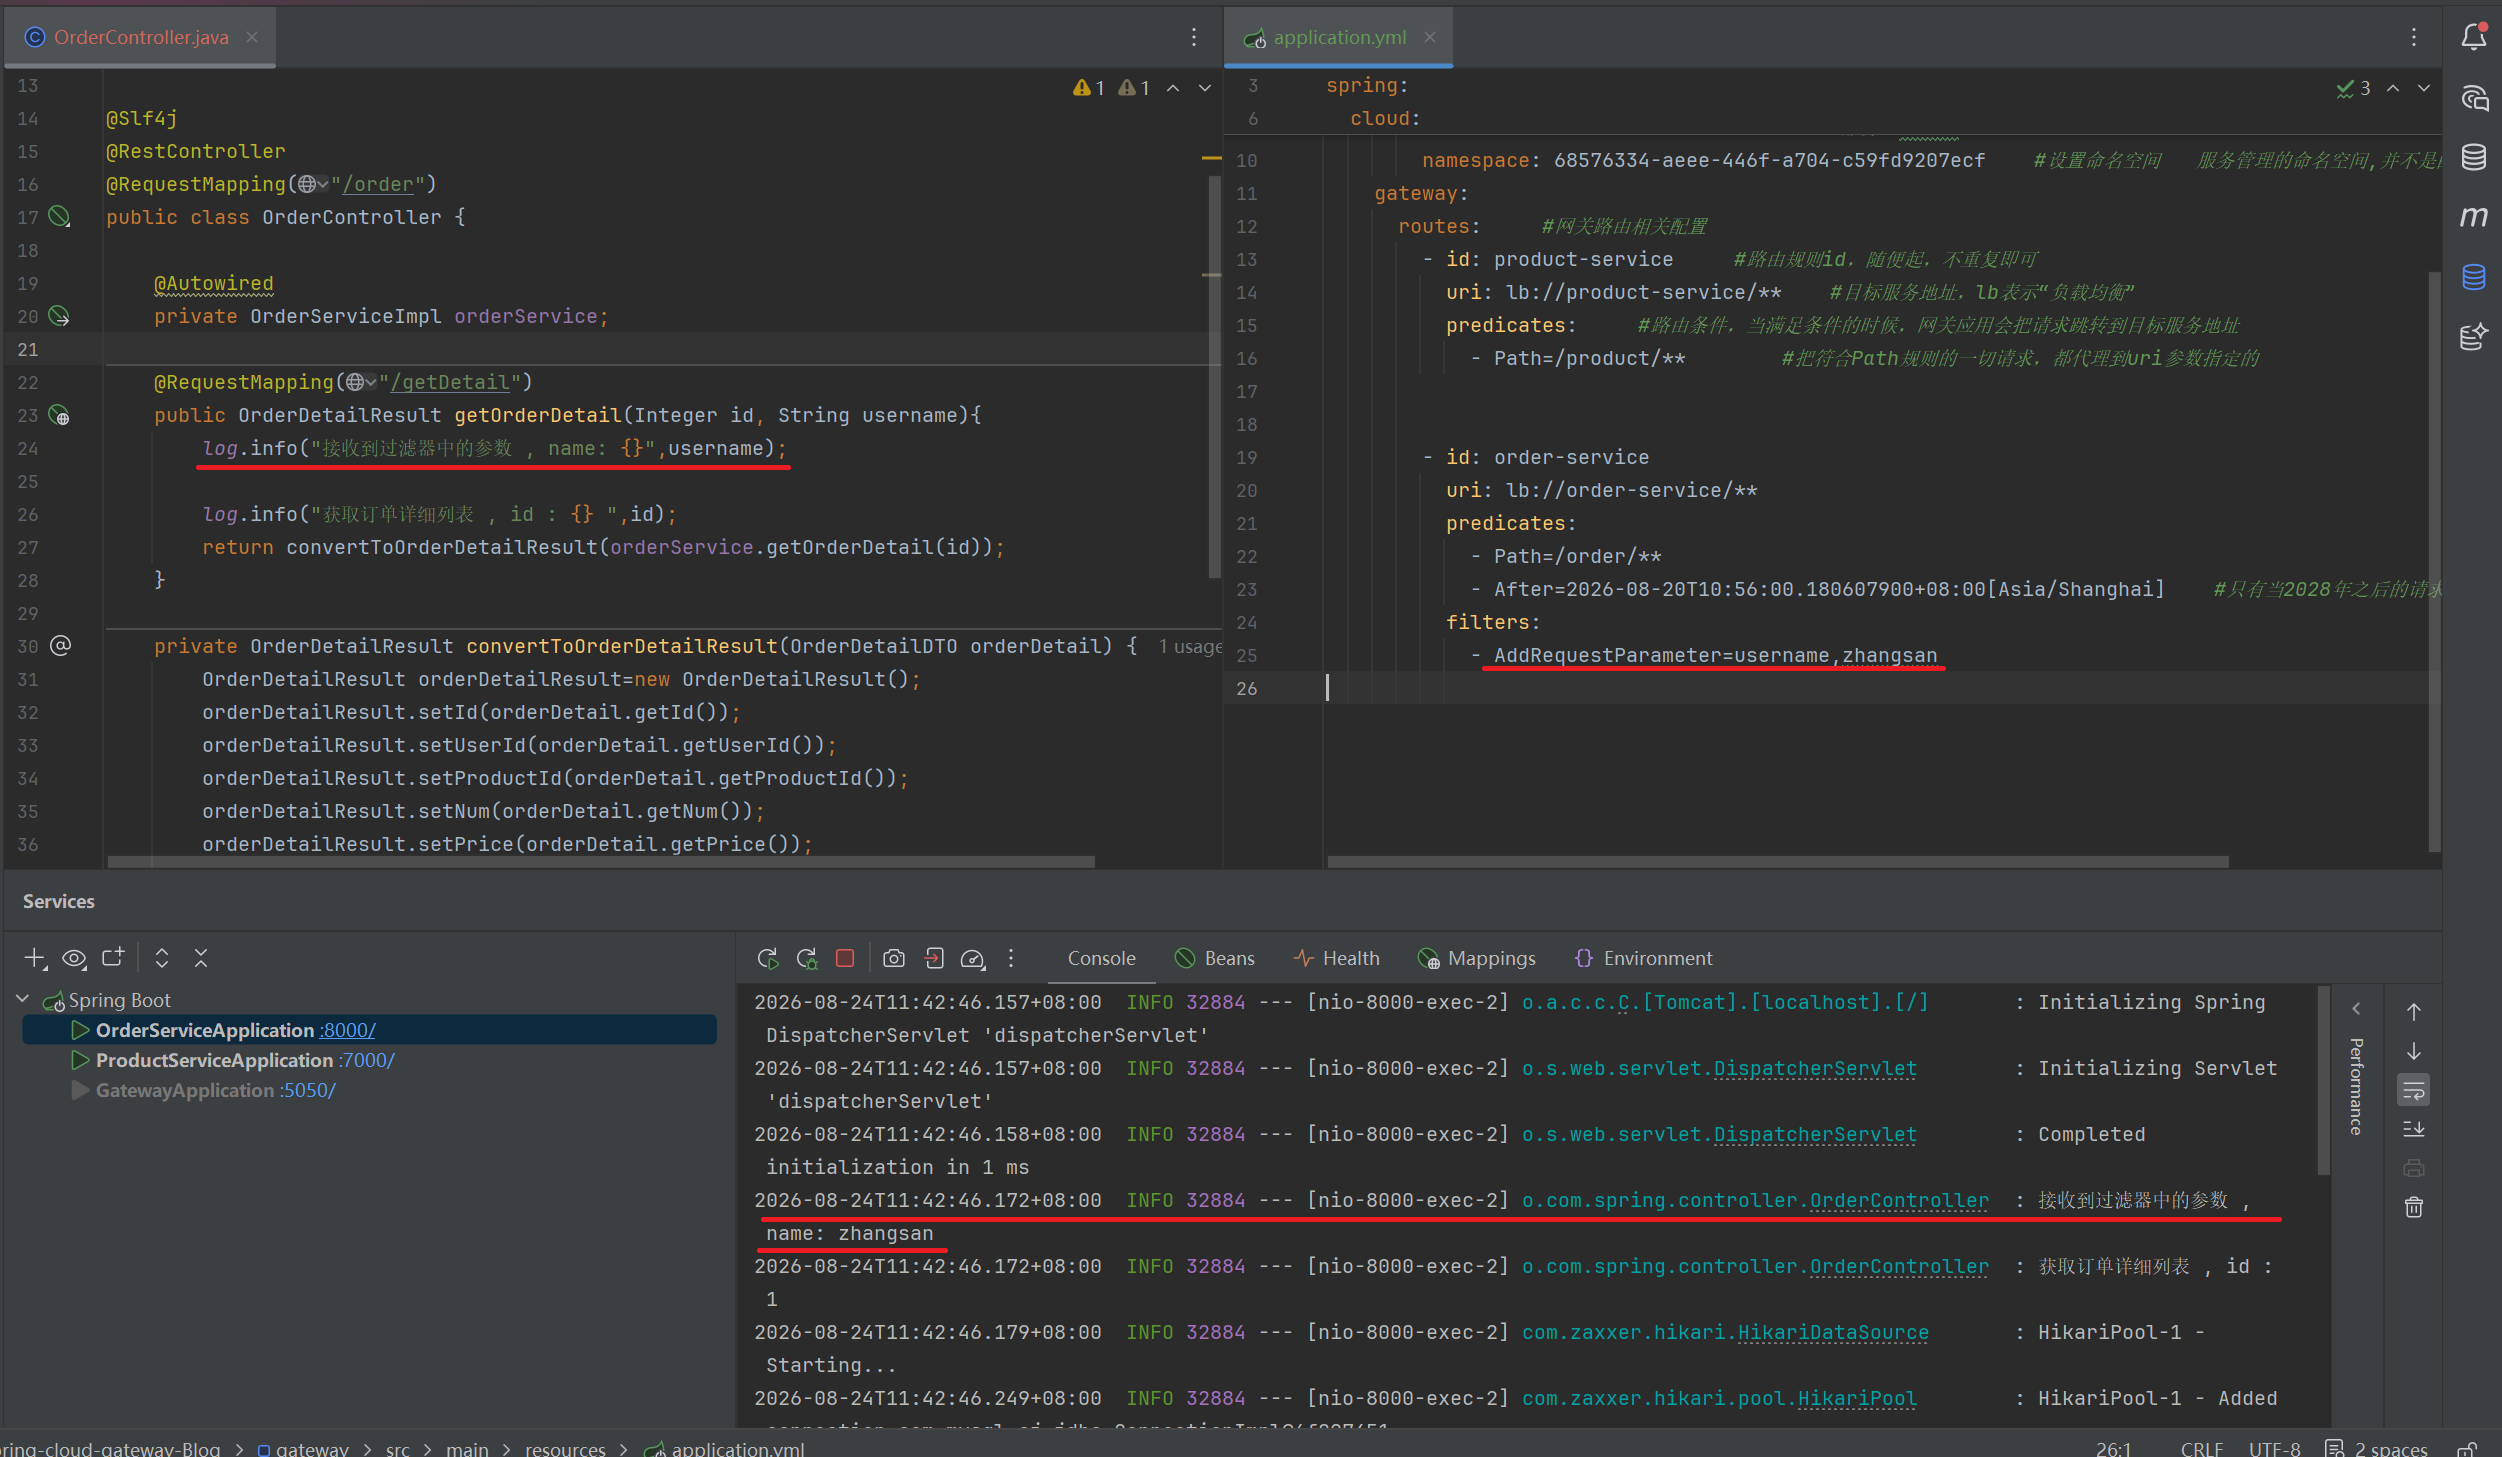
Task: Switch to the Beans tab
Action: tap(1215, 958)
